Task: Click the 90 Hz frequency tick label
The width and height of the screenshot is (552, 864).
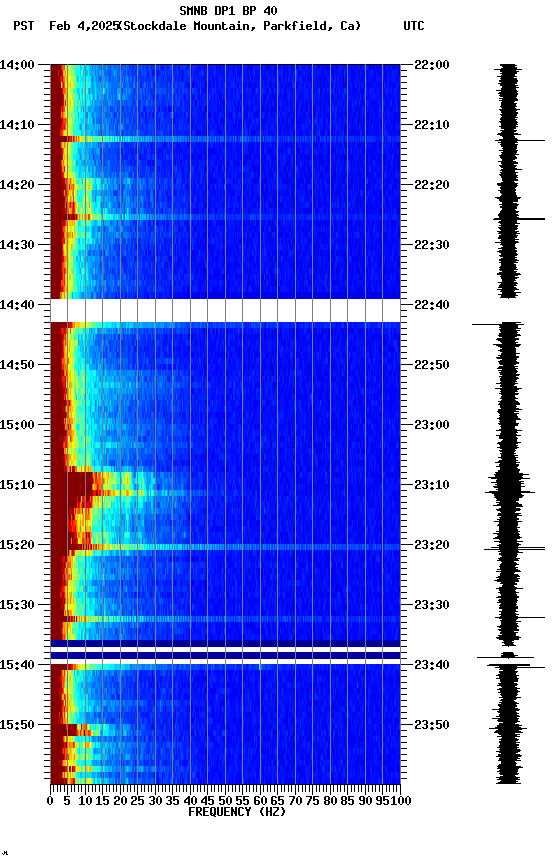Action: click(x=365, y=801)
